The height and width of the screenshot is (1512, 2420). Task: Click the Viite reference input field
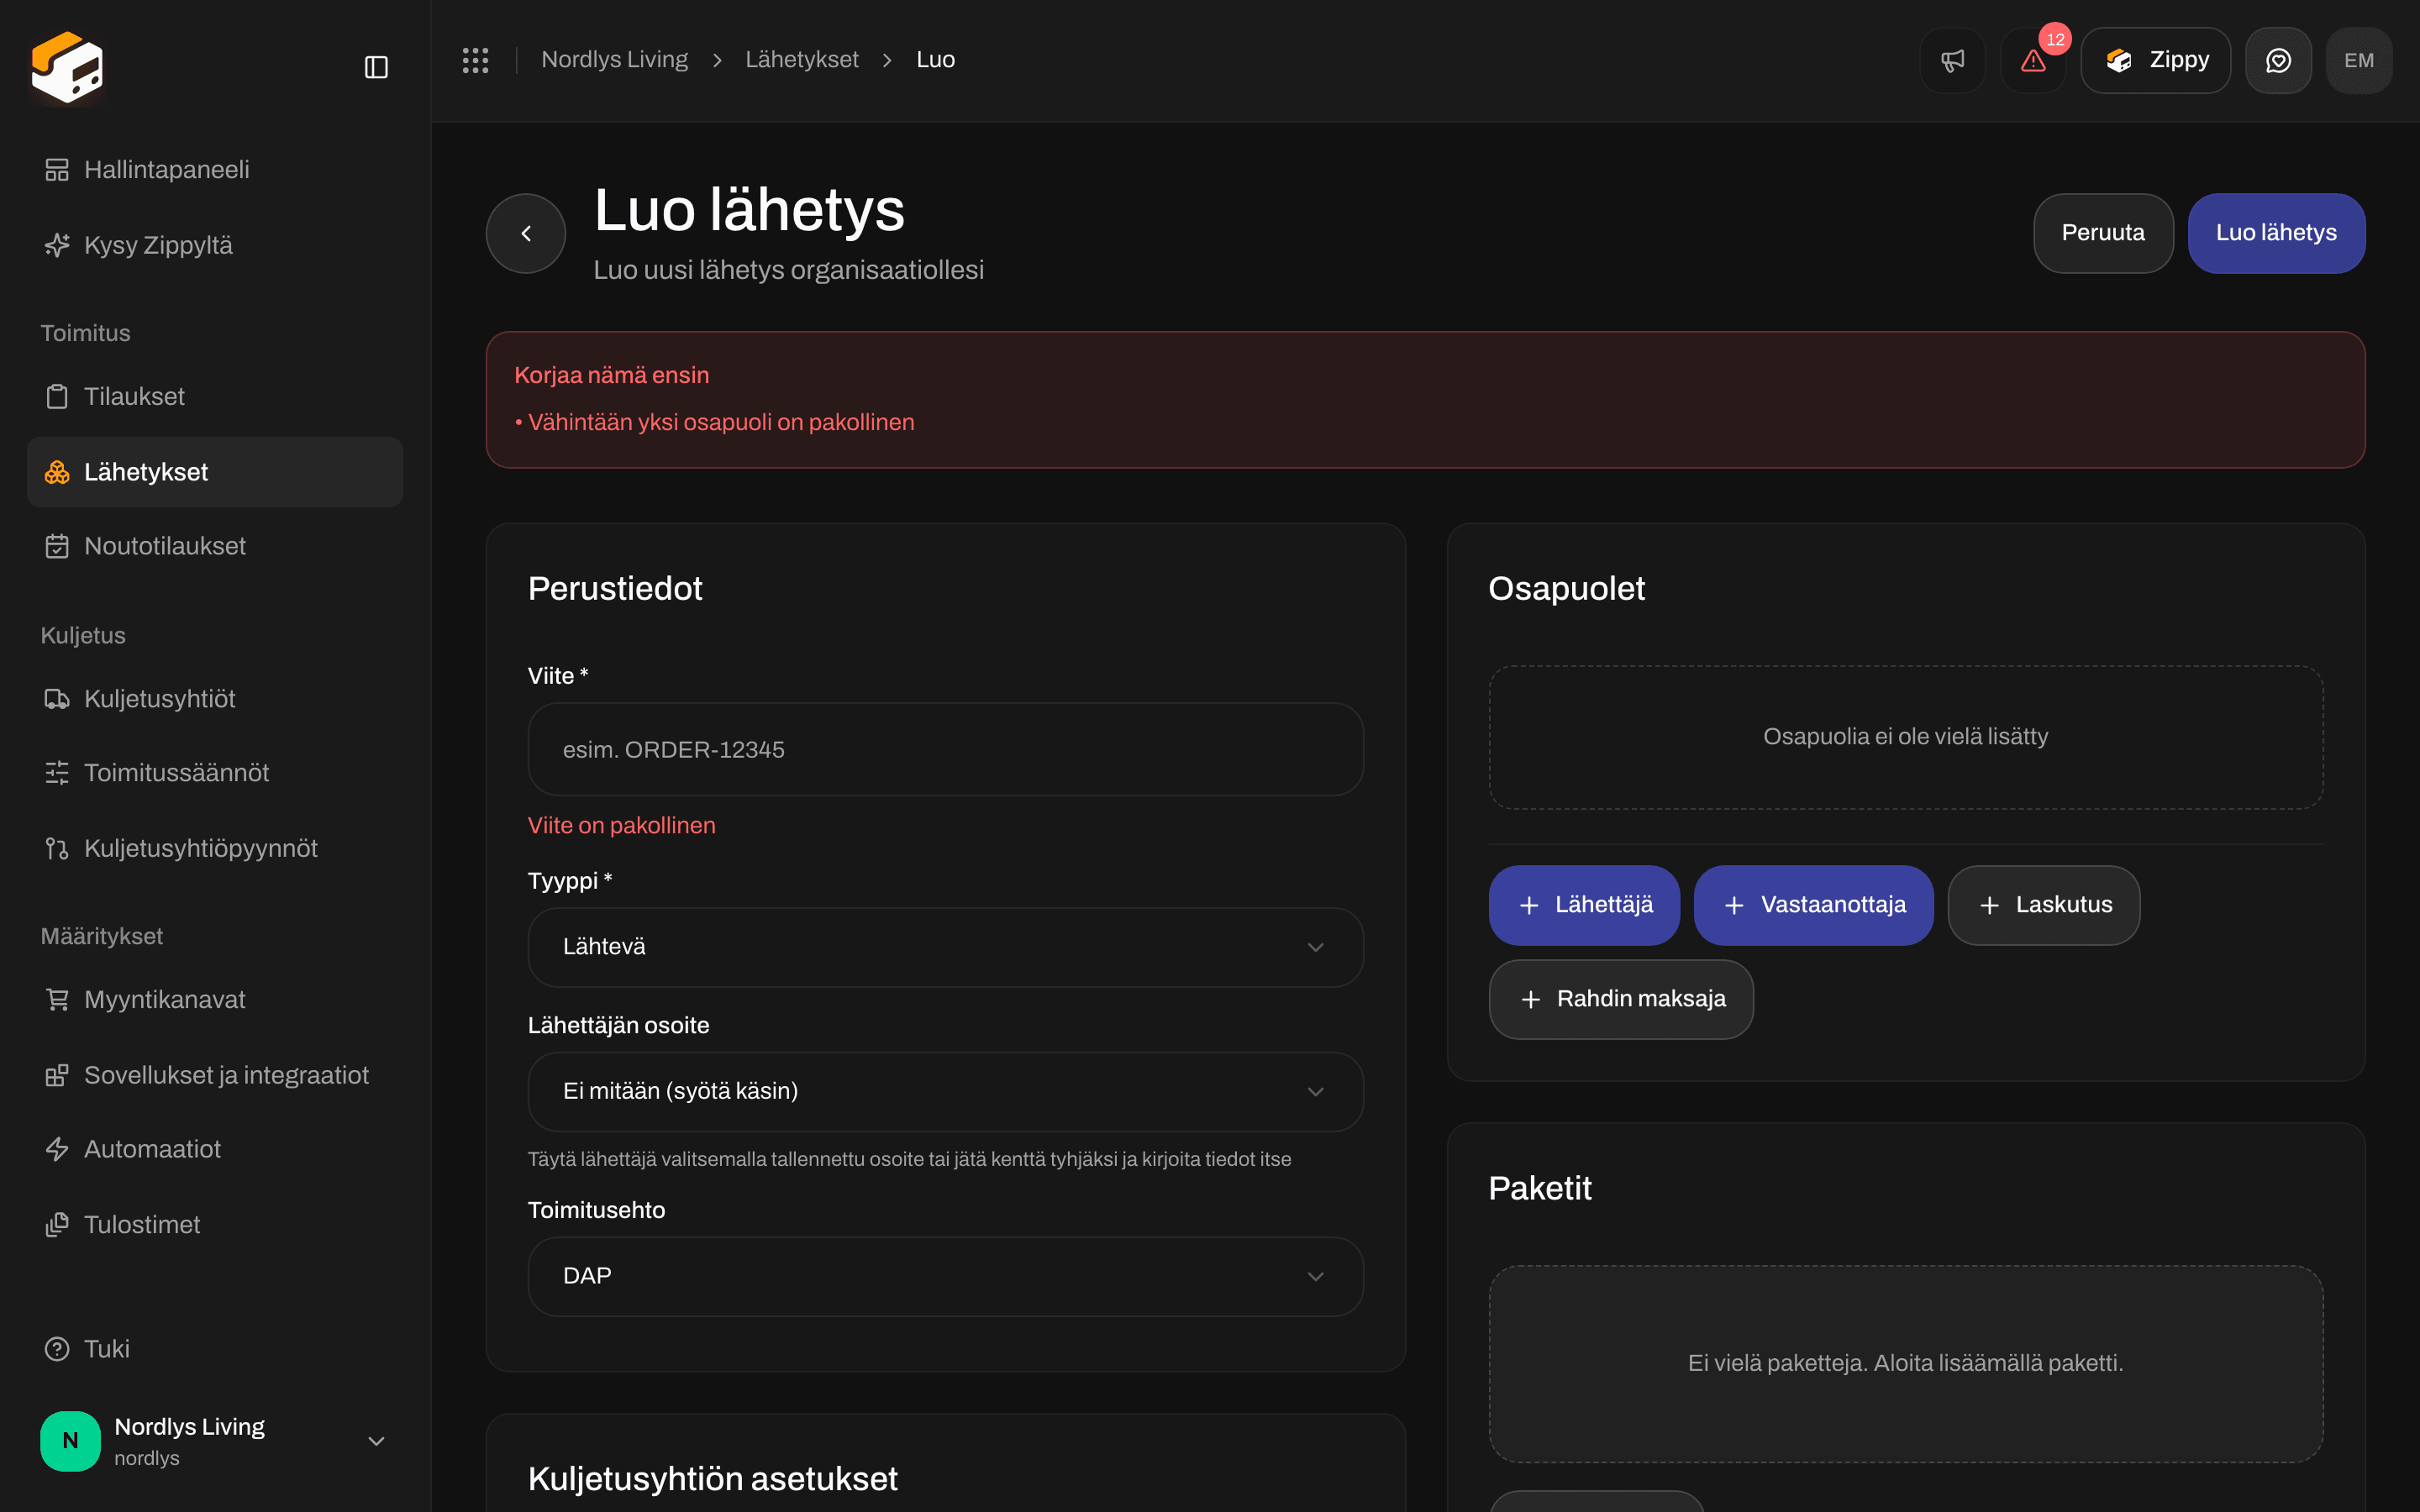pyautogui.click(x=945, y=749)
